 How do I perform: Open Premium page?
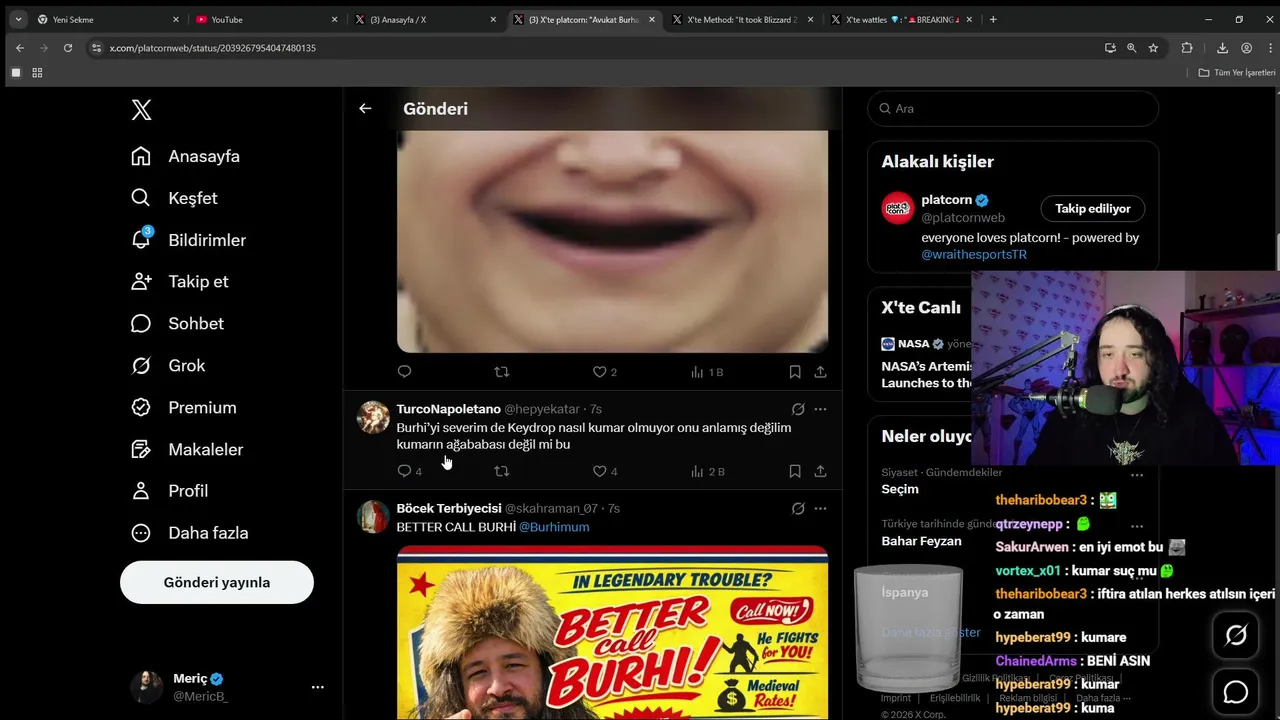[184, 408]
